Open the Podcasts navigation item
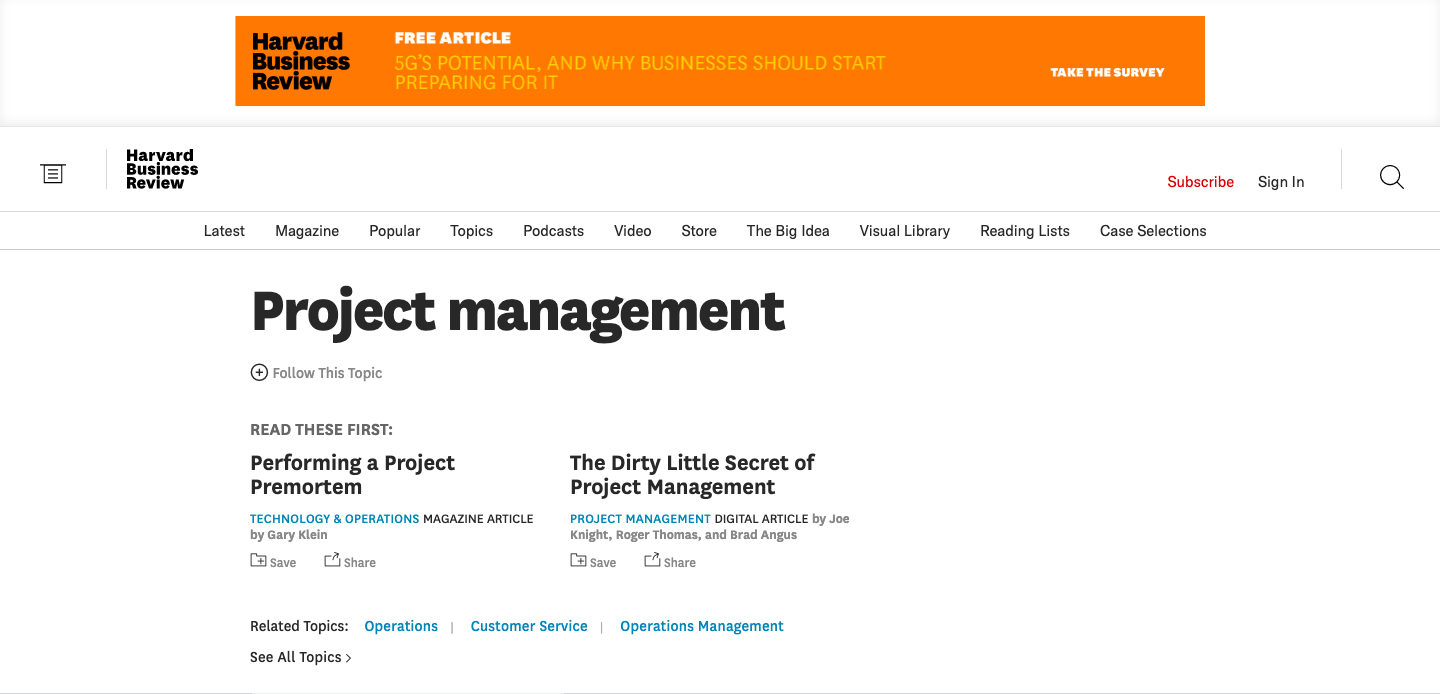Screen dimensions: 1440x694 point(553,231)
